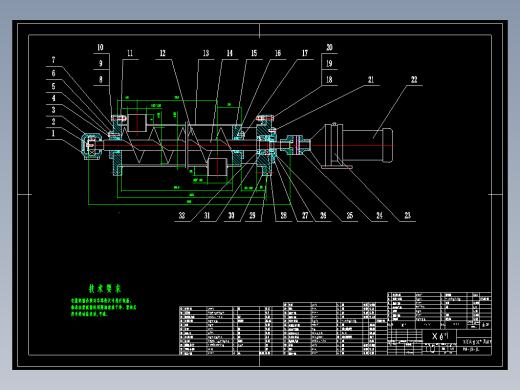Select bottom callout number 28

tap(283, 216)
